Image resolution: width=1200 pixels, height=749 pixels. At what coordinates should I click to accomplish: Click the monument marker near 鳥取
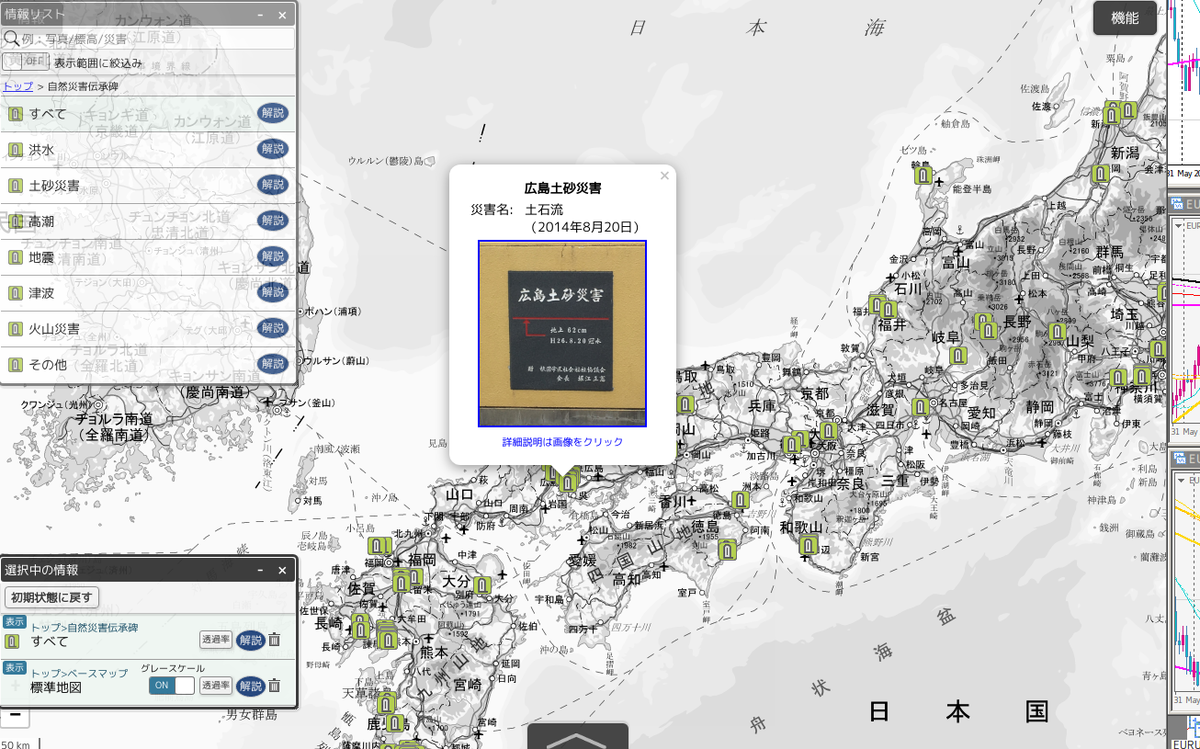coord(685,404)
